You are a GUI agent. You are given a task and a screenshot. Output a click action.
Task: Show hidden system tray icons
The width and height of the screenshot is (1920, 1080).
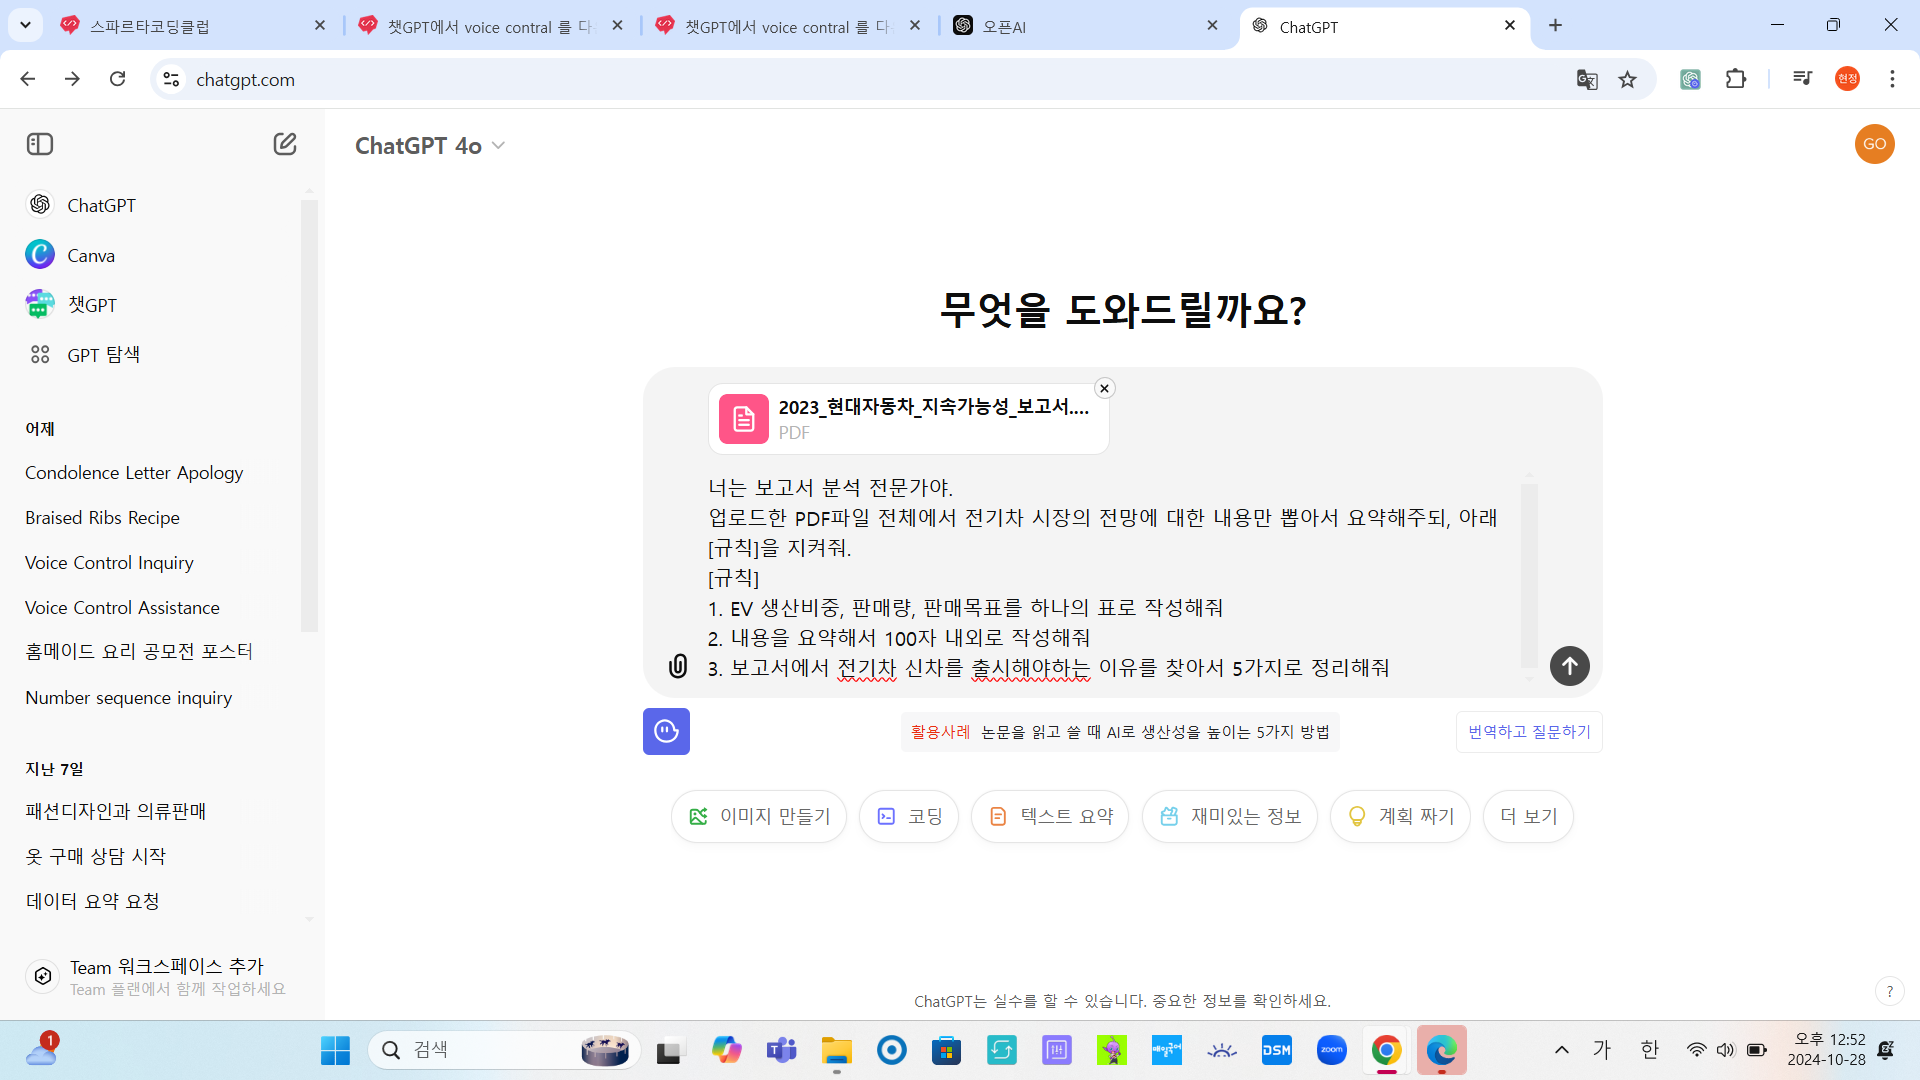[x=1561, y=1050]
